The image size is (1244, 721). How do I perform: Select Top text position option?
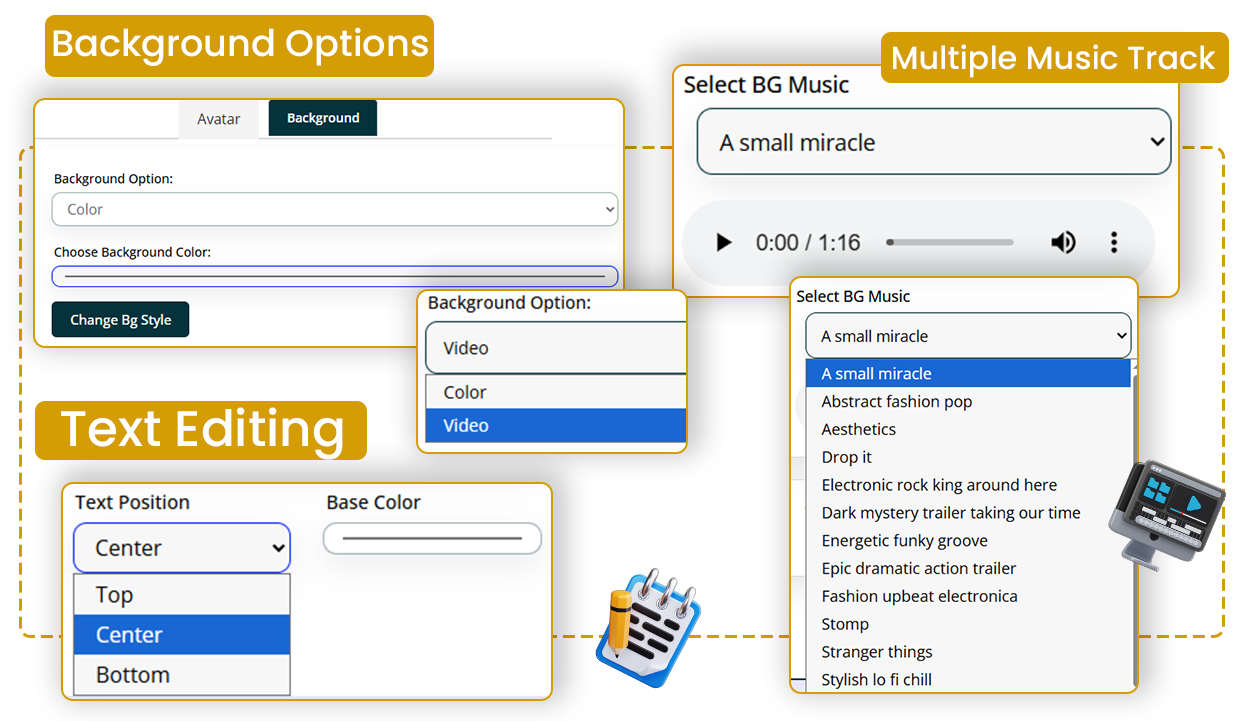[x=182, y=595]
